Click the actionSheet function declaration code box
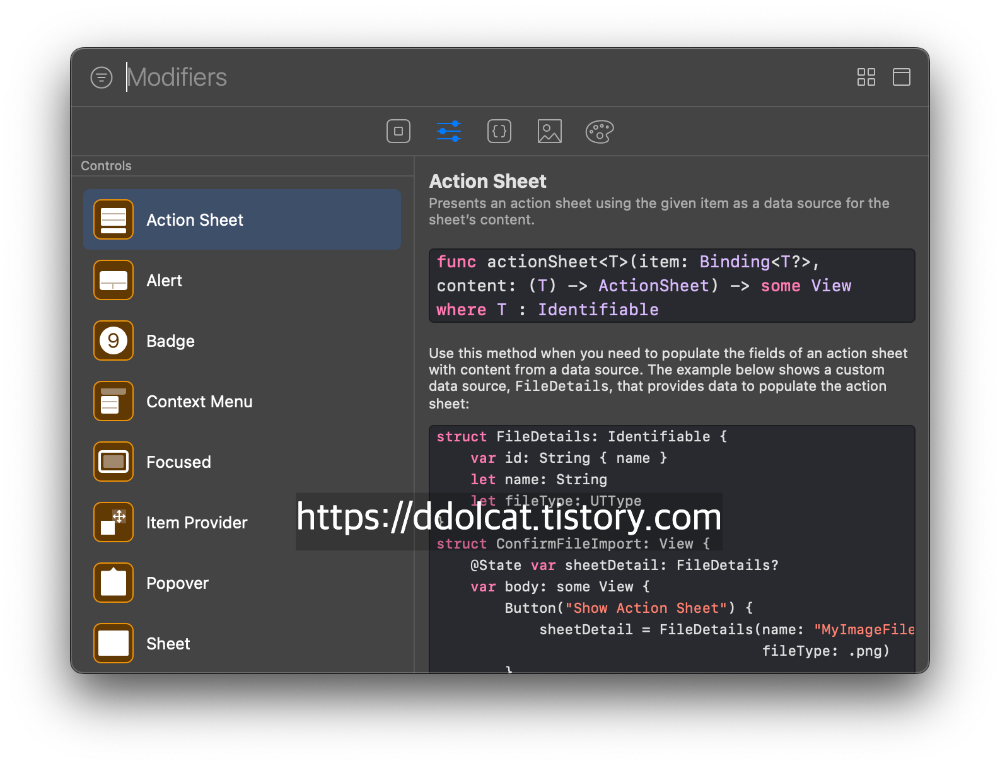This screenshot has height=766, width=1000. 671,286
